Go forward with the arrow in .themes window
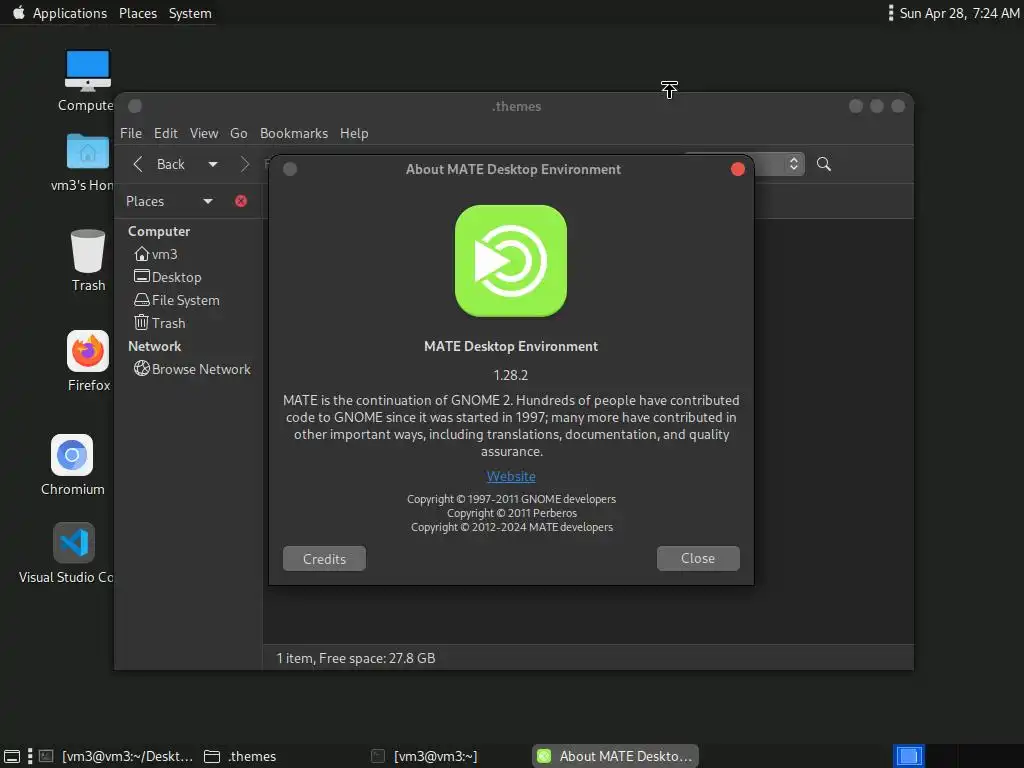1024x768 pixels. (245, 164)
